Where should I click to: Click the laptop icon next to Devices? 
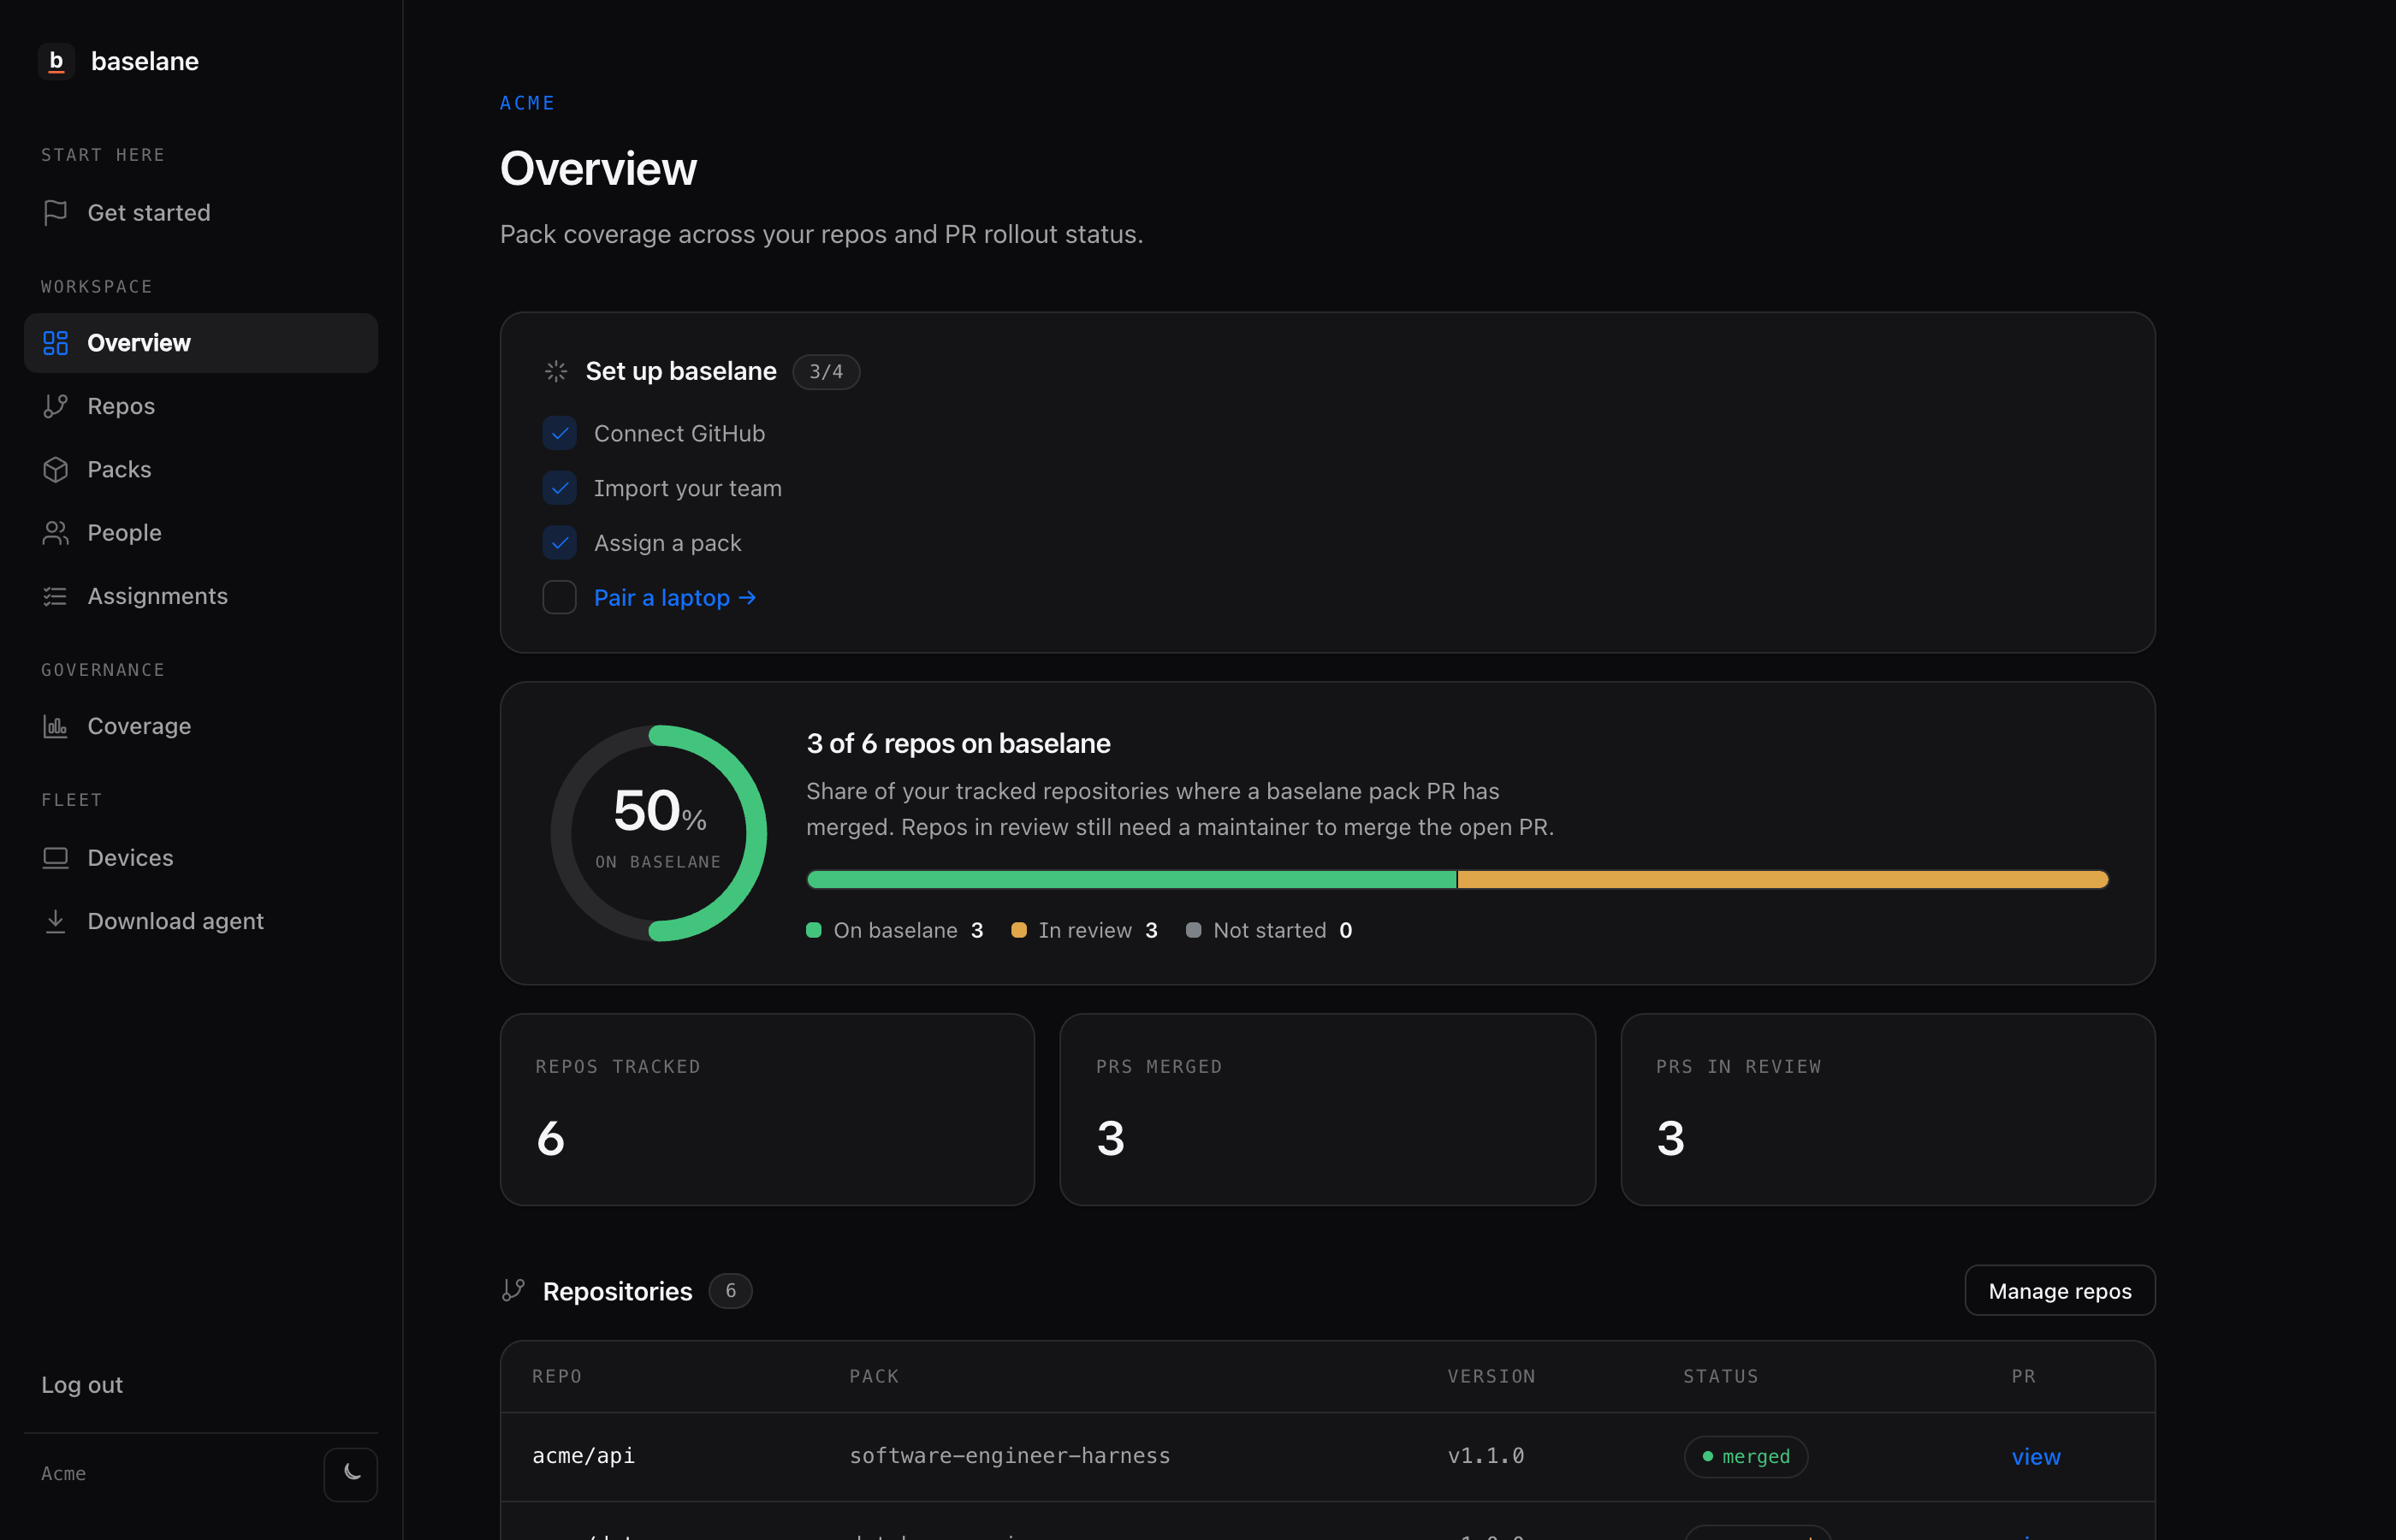click(x=55, y=858)
